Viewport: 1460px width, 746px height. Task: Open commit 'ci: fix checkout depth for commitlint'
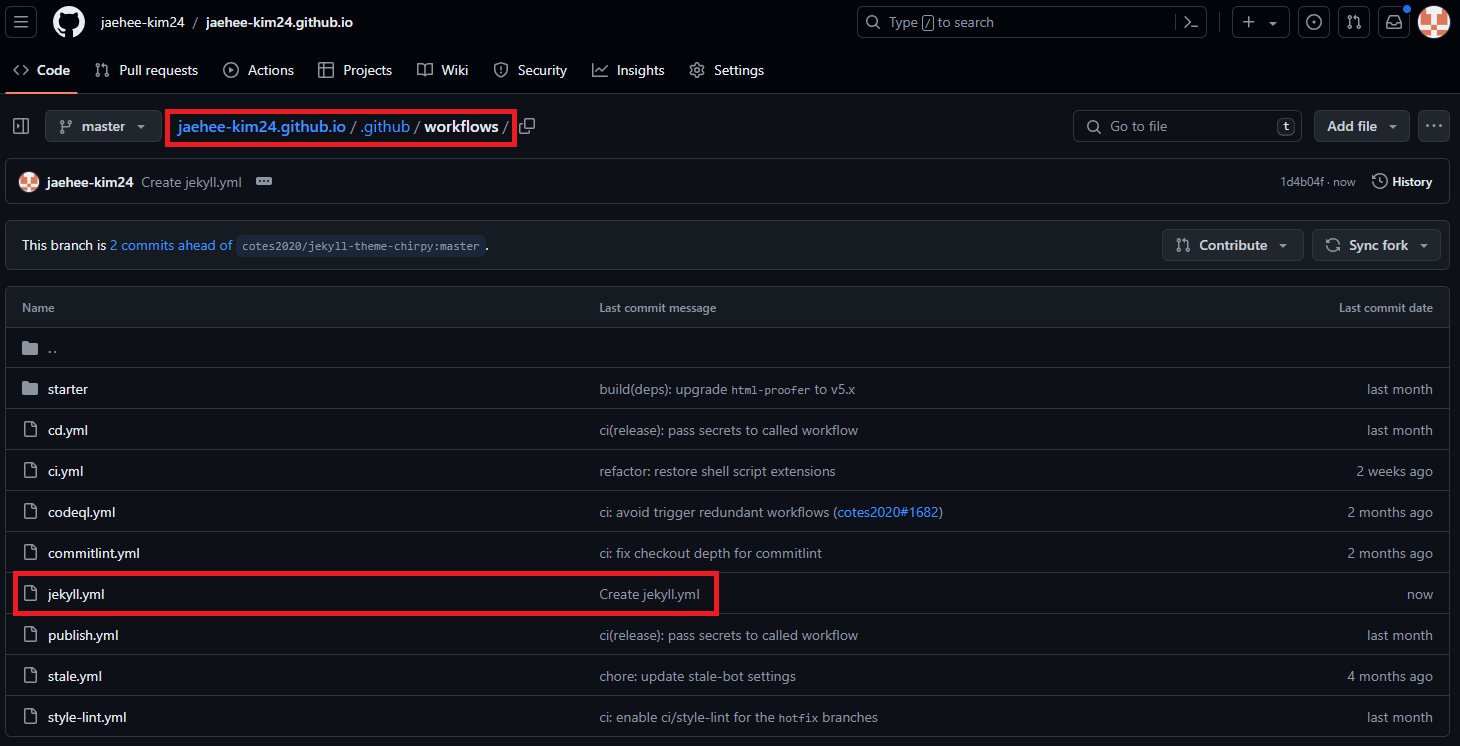(711, 553)
